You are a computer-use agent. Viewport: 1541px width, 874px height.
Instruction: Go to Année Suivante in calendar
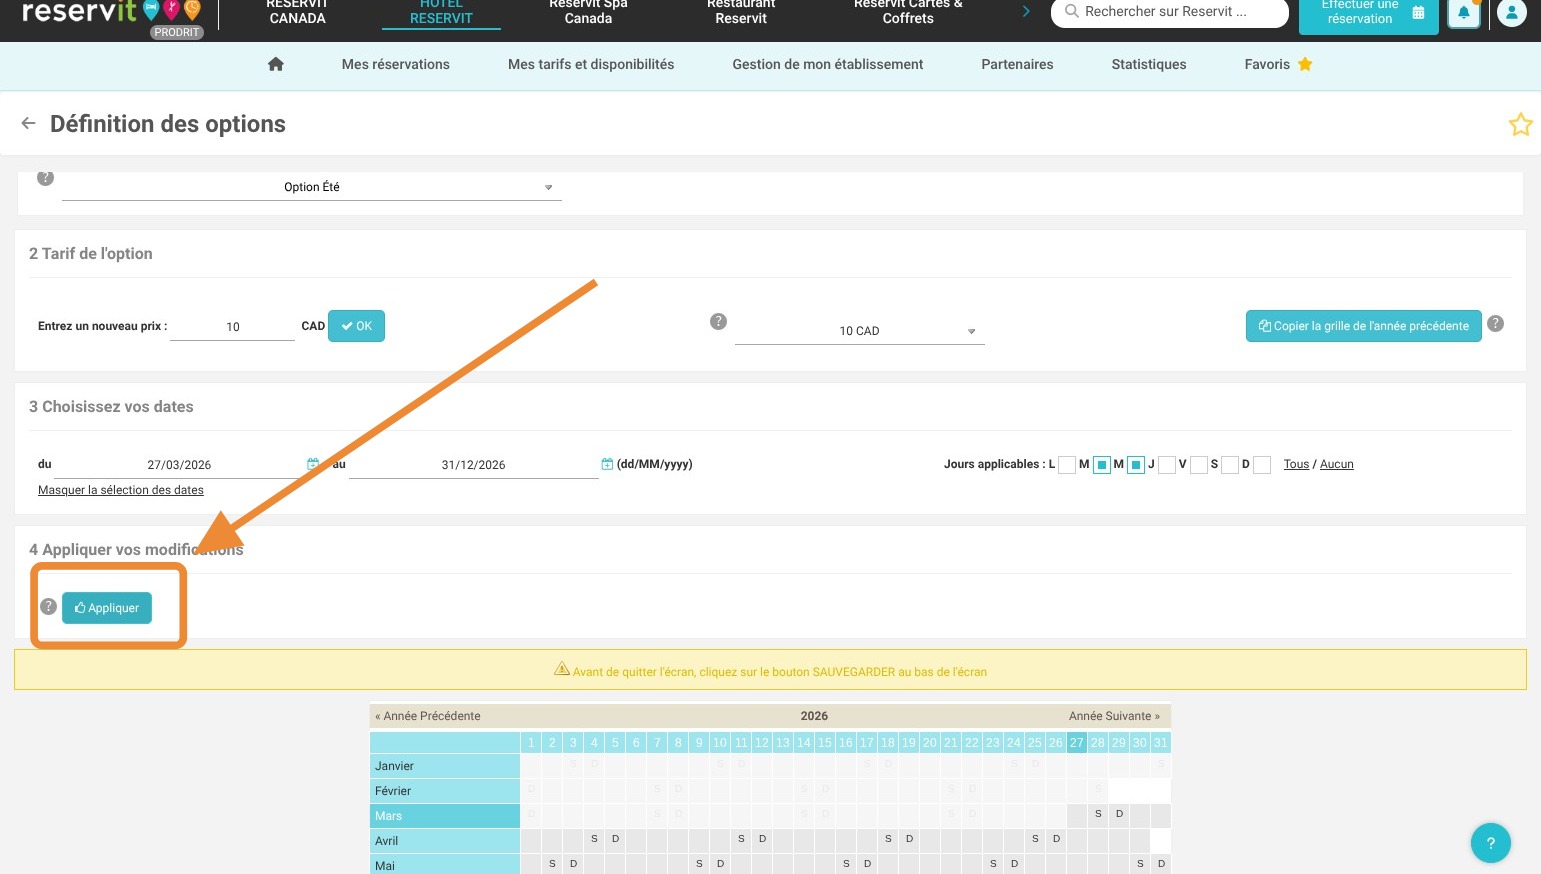[1114, 716]
